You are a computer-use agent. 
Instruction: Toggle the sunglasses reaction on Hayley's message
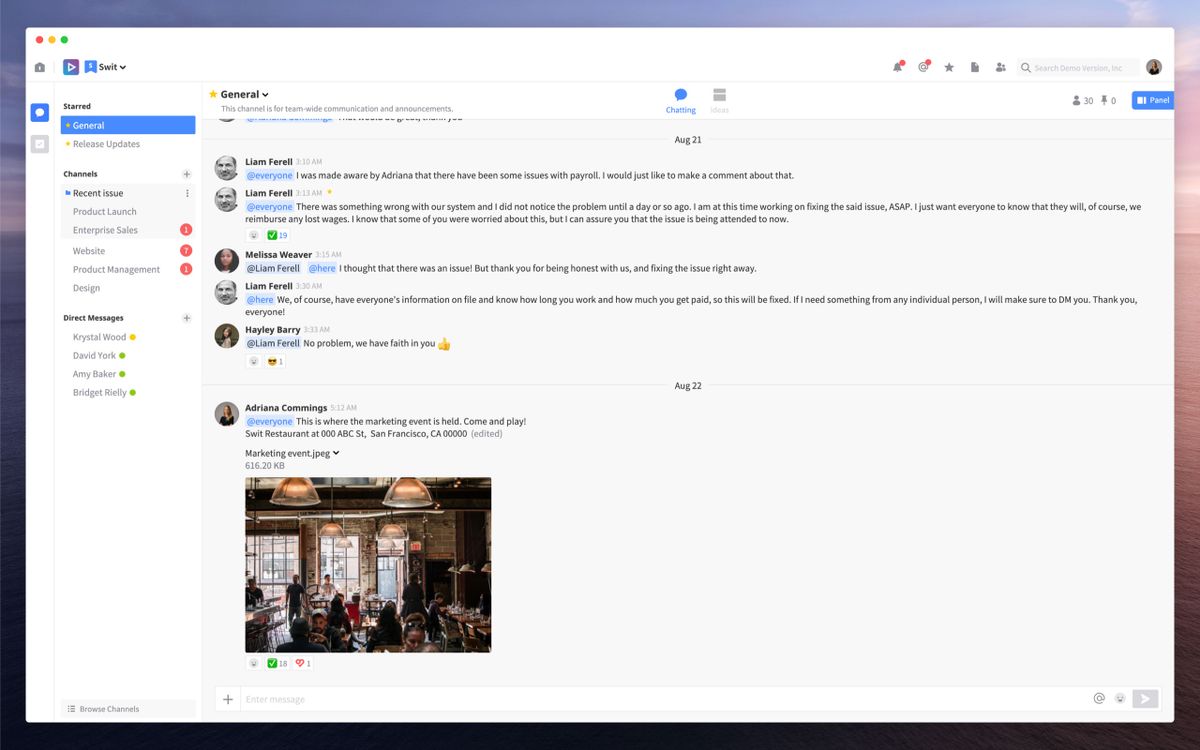(x=272, y=361)
